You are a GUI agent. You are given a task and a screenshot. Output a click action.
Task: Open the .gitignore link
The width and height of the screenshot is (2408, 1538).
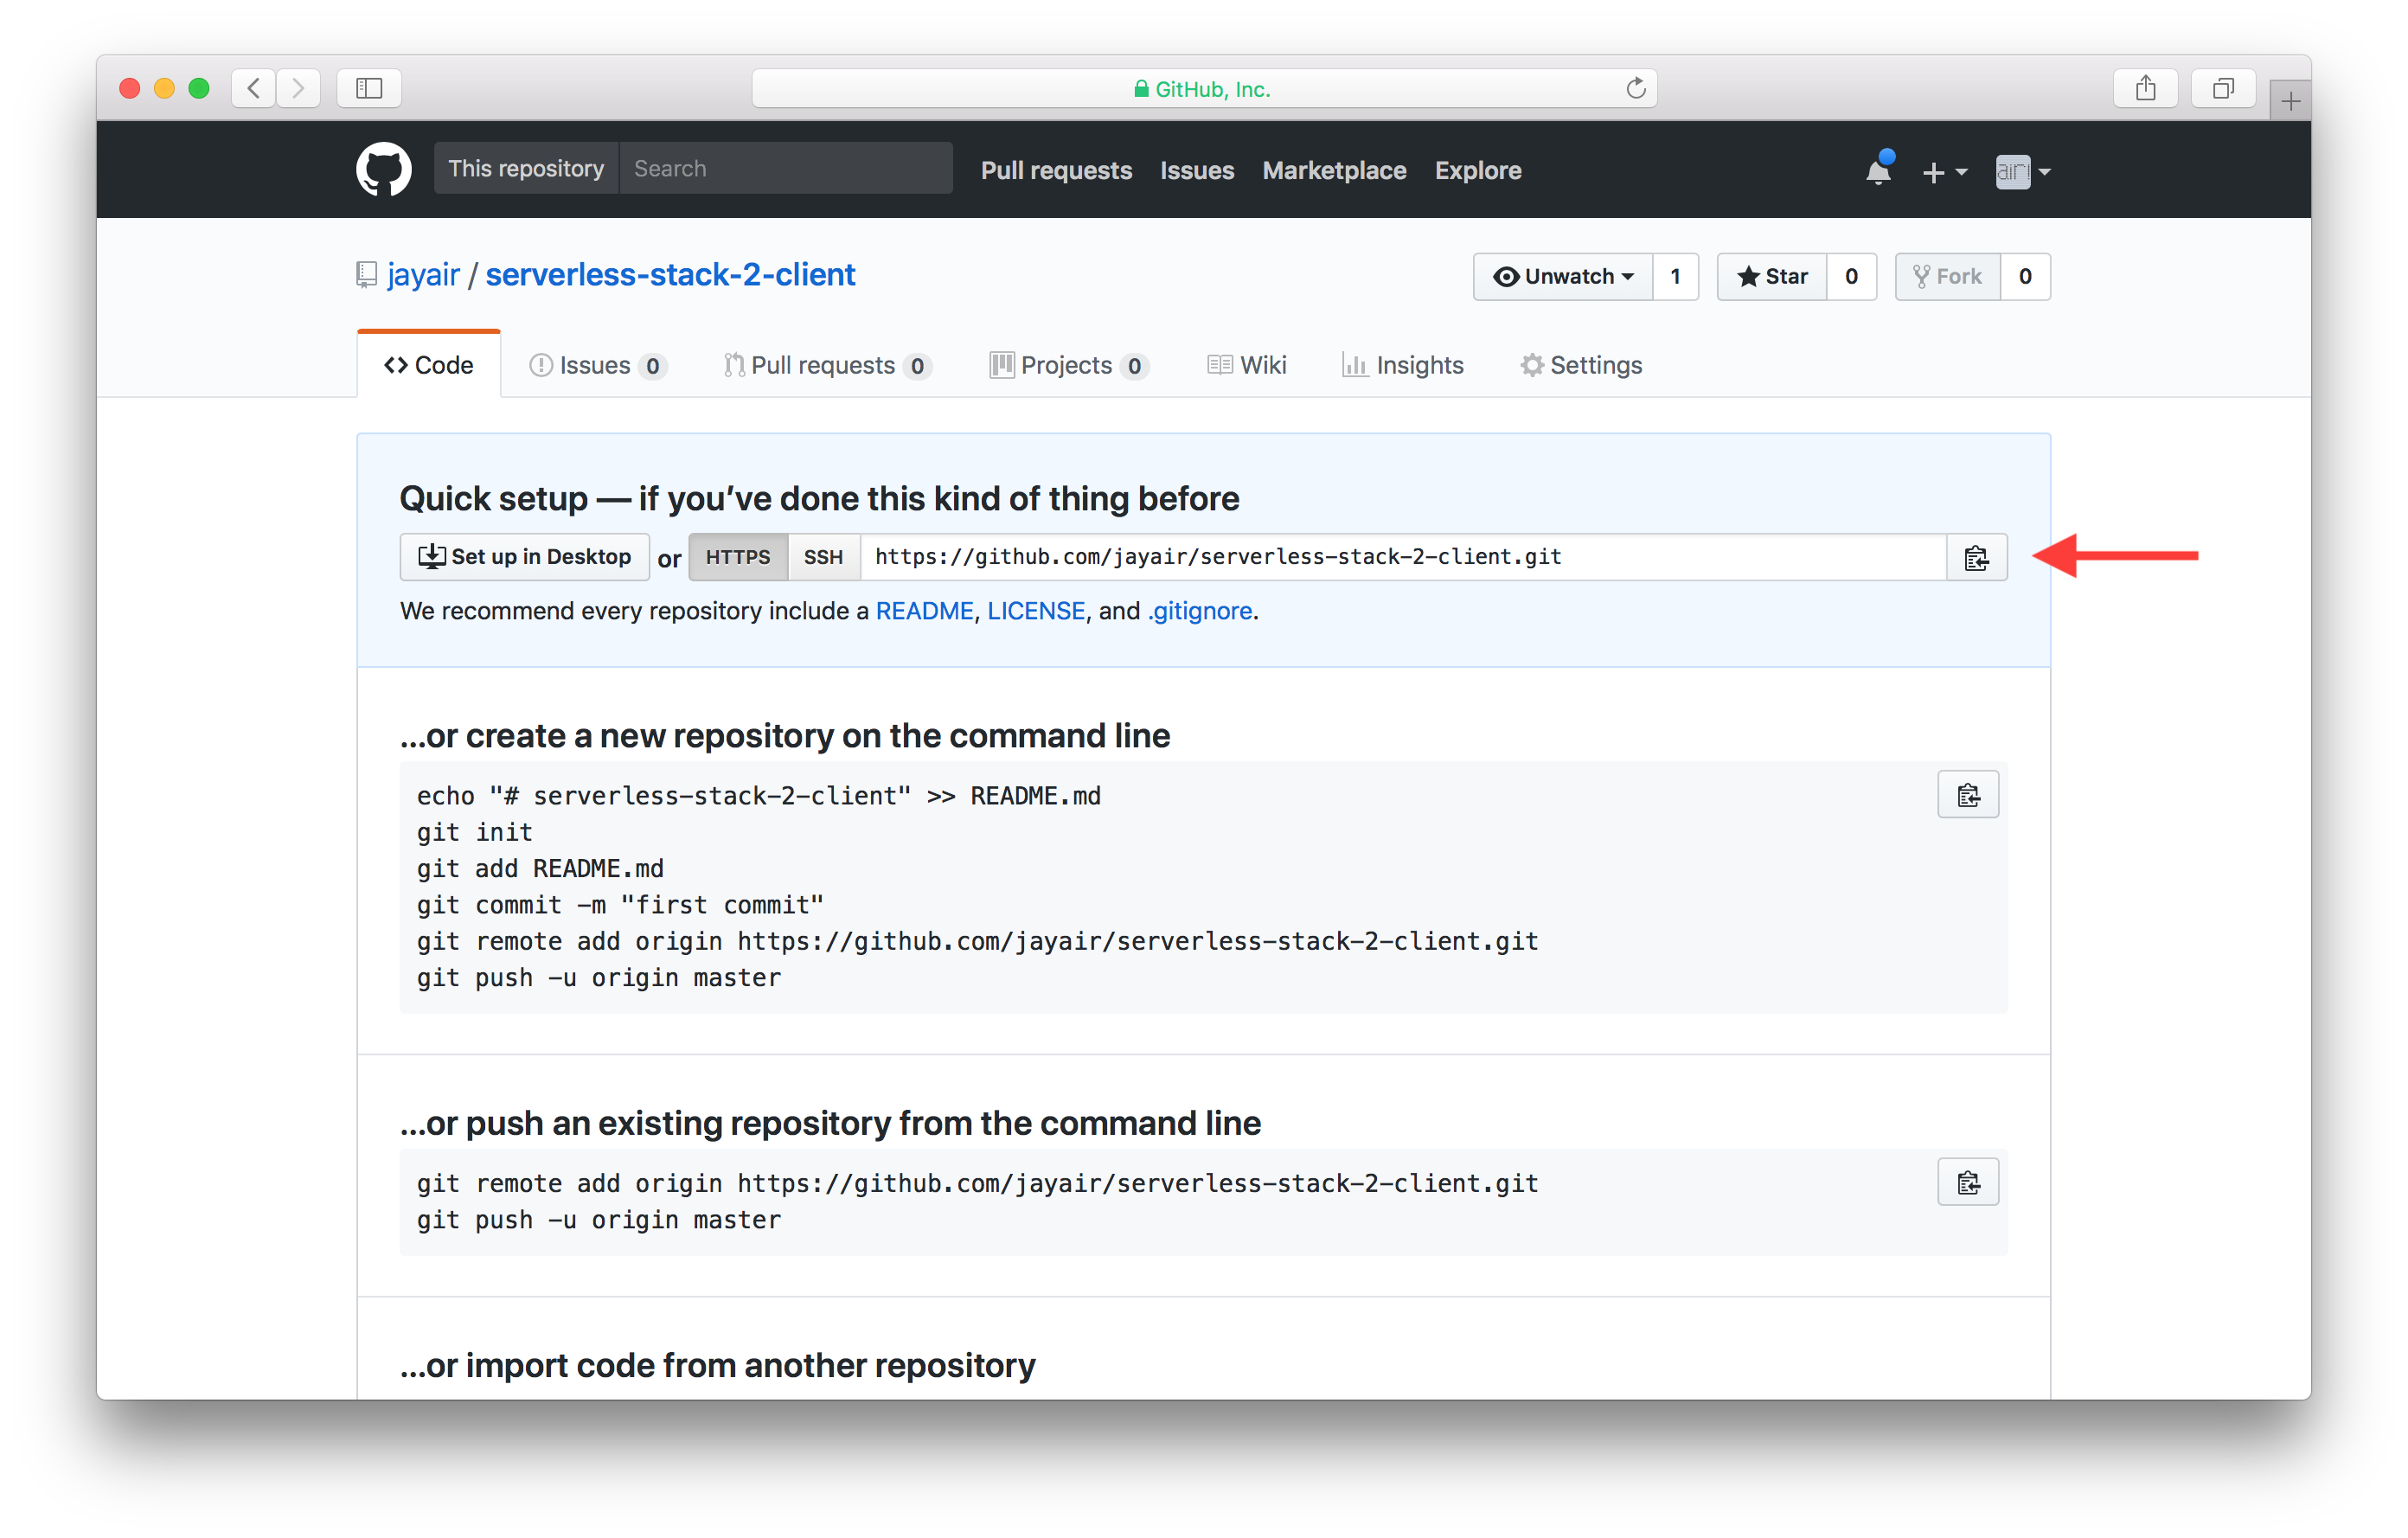click(x=1199, y=611)
